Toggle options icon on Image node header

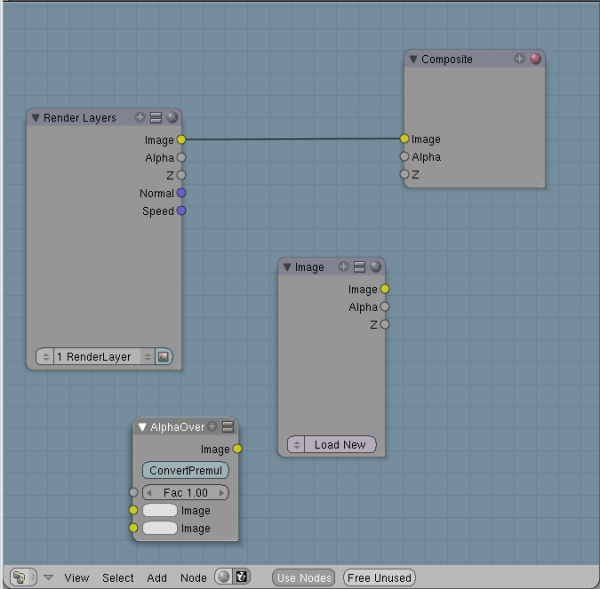point(359,267)
